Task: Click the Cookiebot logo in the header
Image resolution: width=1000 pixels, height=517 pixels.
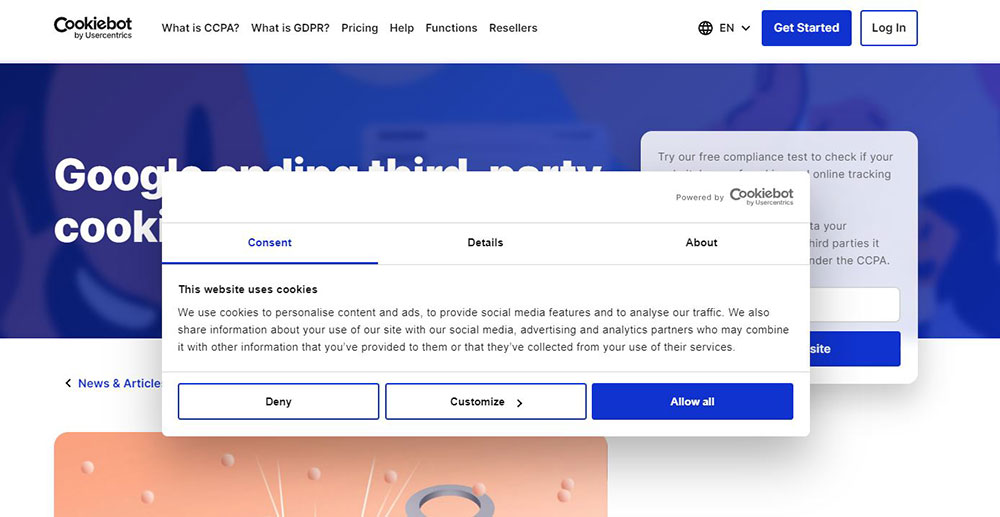Action: (x=92, y=28)
